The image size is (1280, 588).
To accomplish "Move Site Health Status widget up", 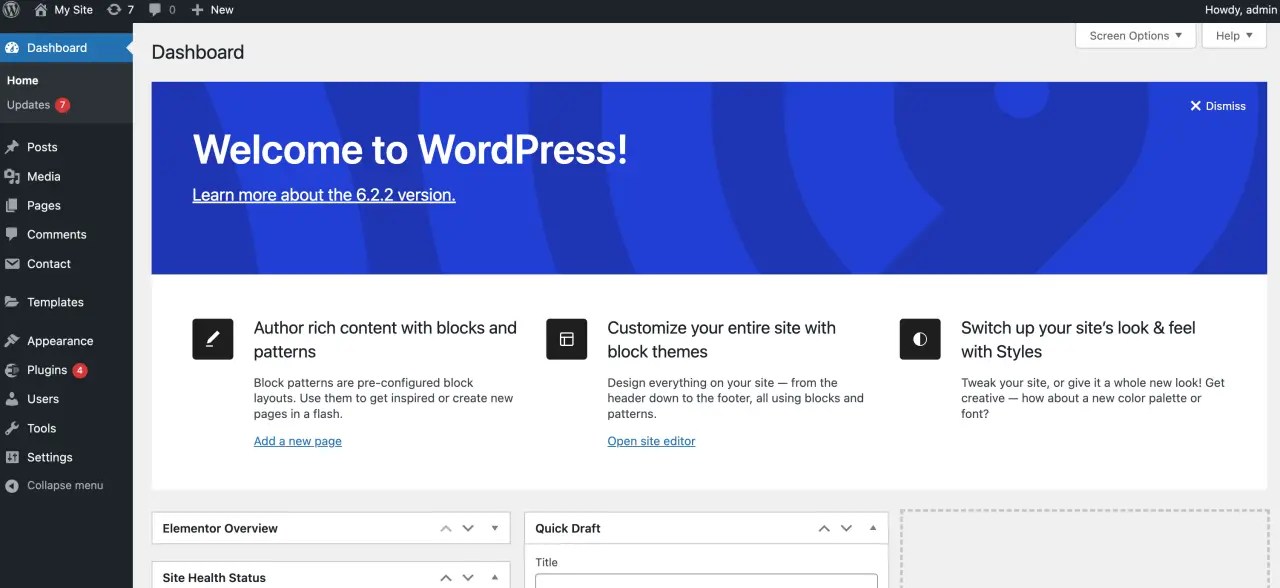I will coord(446,577).
